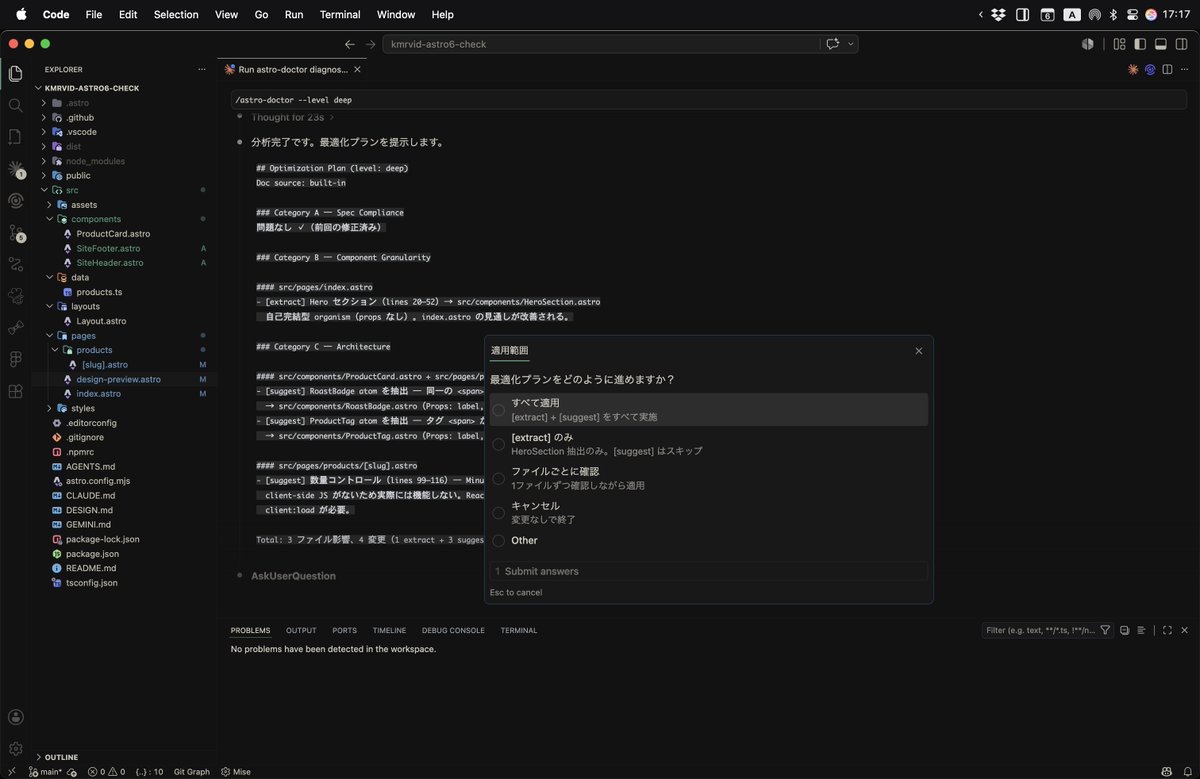
Task: Open the Claude Code panel with badge 1
Action: (x=15, y=169)
